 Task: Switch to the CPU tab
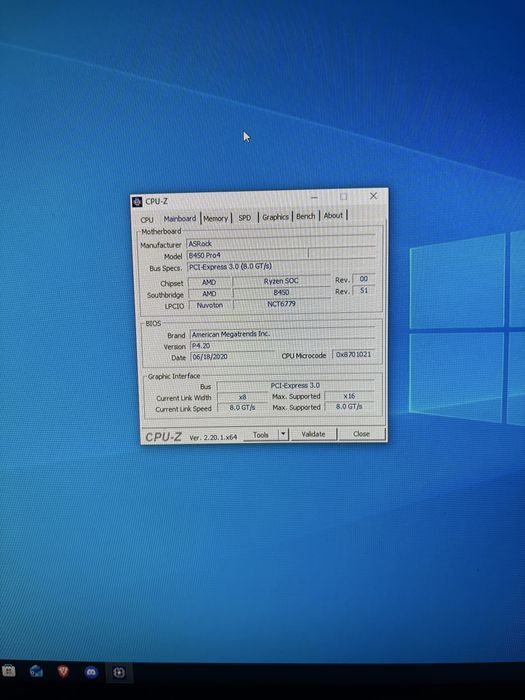tap(147, 220)
